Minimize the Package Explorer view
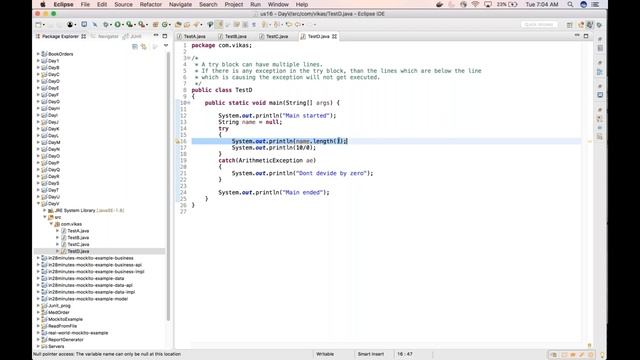This screenshot has height=360, width=640. (x=156, y=36)
